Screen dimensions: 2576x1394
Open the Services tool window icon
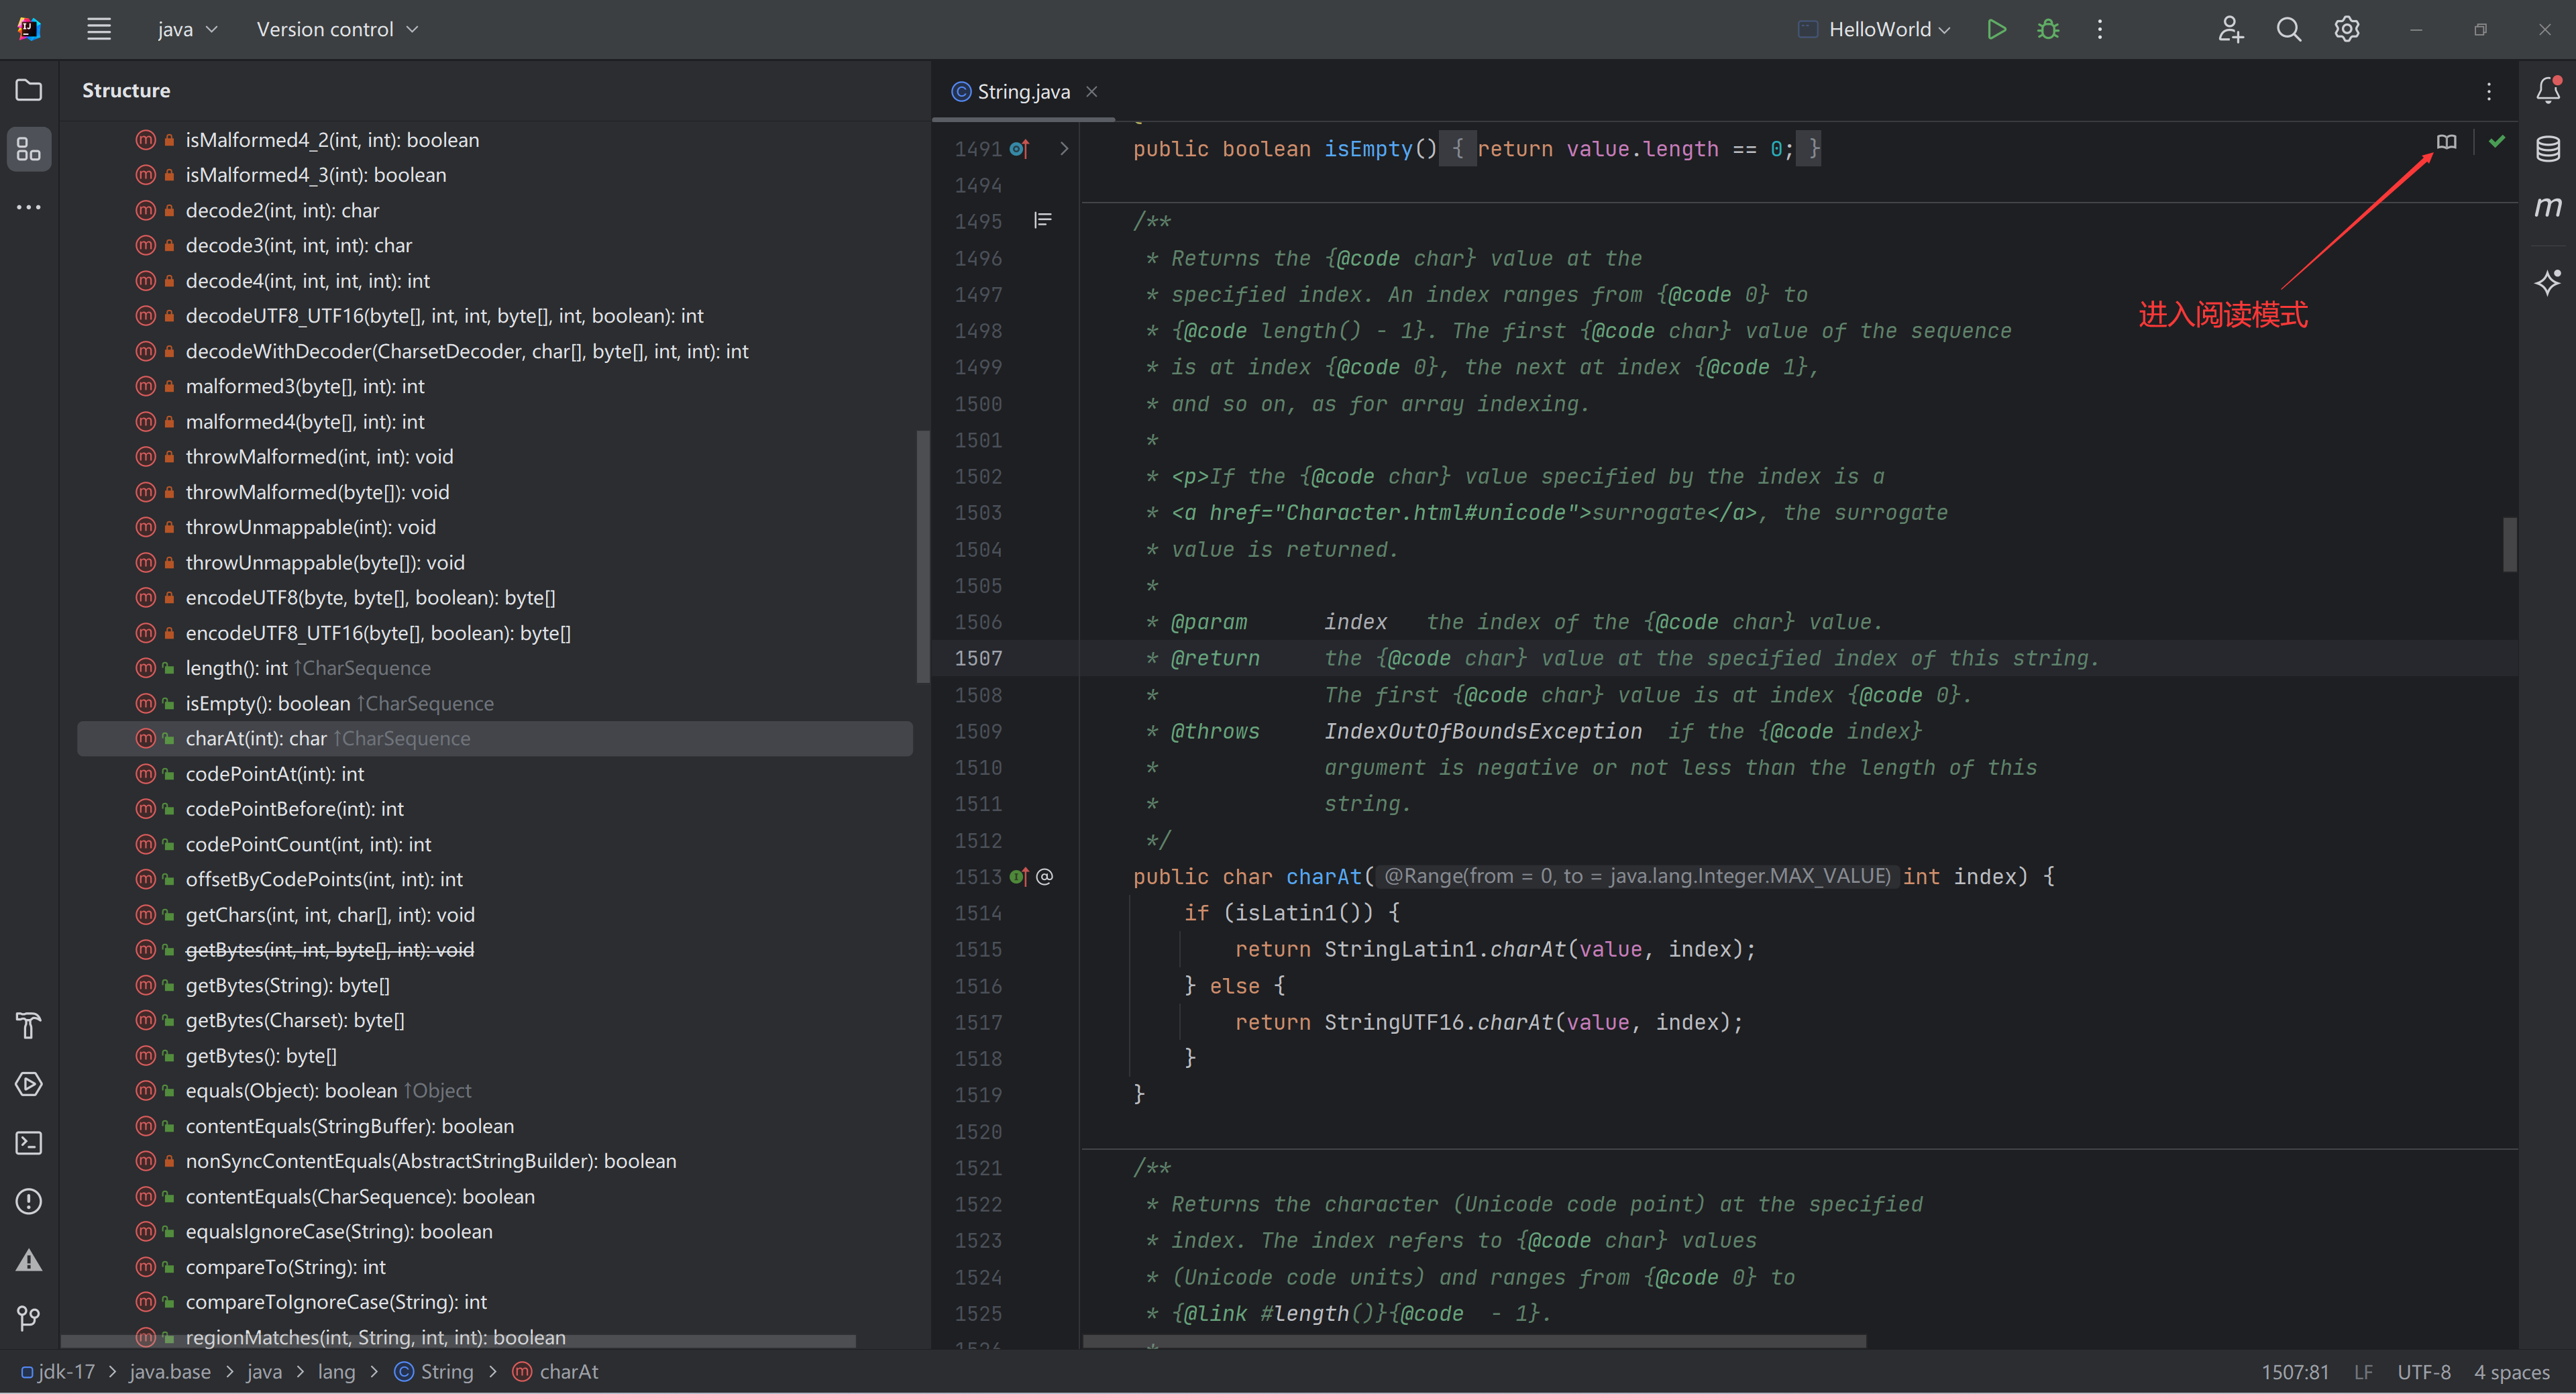click(x=29, y=1084)
